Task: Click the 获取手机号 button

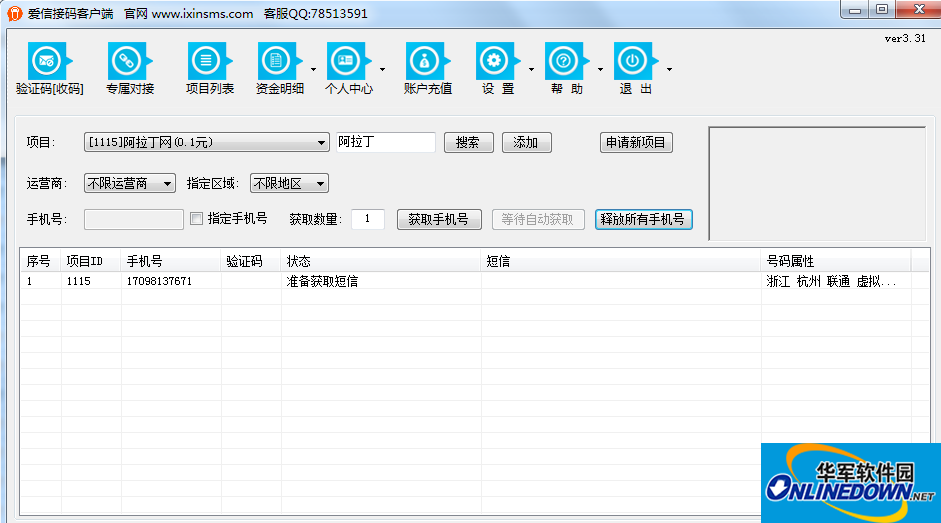Action: [439, 219]
